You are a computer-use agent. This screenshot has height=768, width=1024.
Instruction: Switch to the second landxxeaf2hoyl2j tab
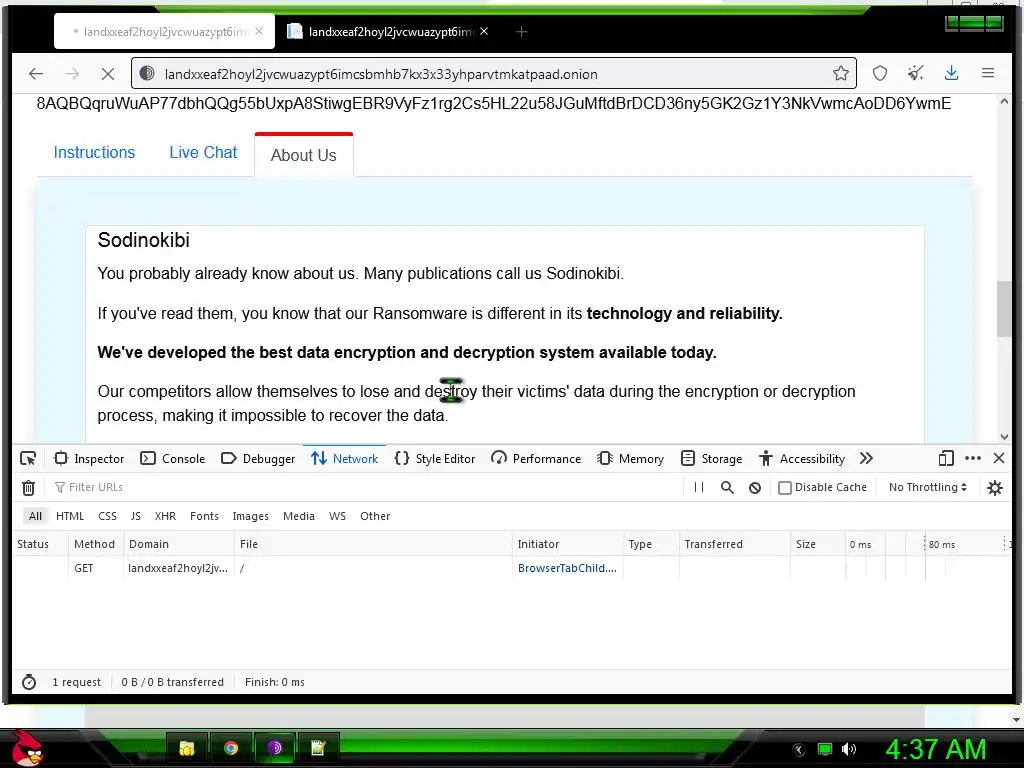pos(389,31)
